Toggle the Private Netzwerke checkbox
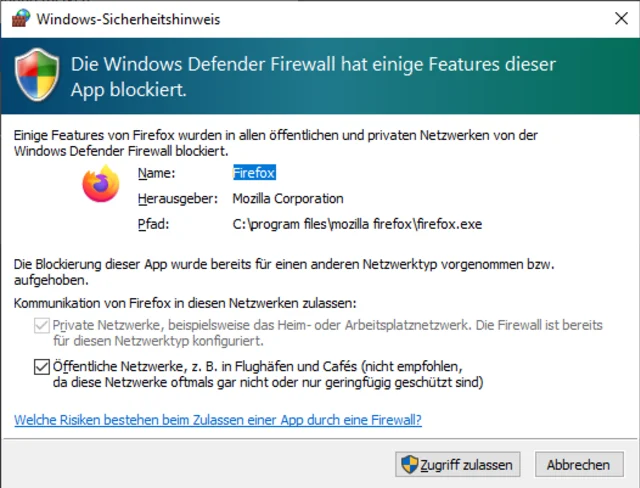 coord(41,325)
